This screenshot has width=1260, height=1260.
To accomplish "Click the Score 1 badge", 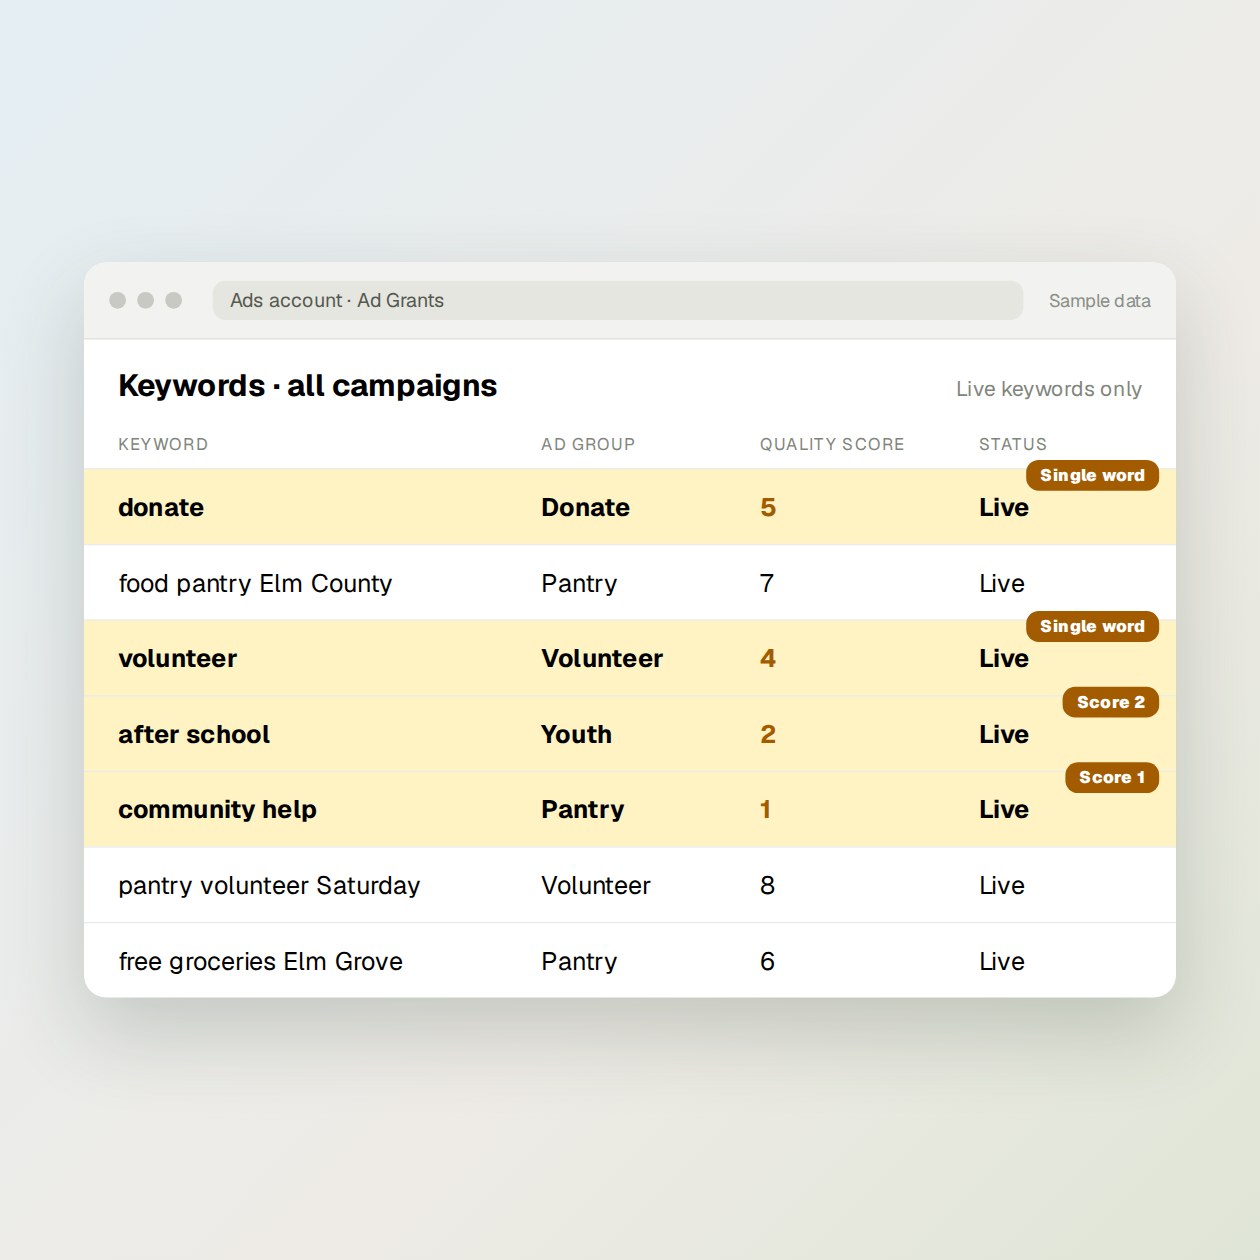I will pos(1112,777).
